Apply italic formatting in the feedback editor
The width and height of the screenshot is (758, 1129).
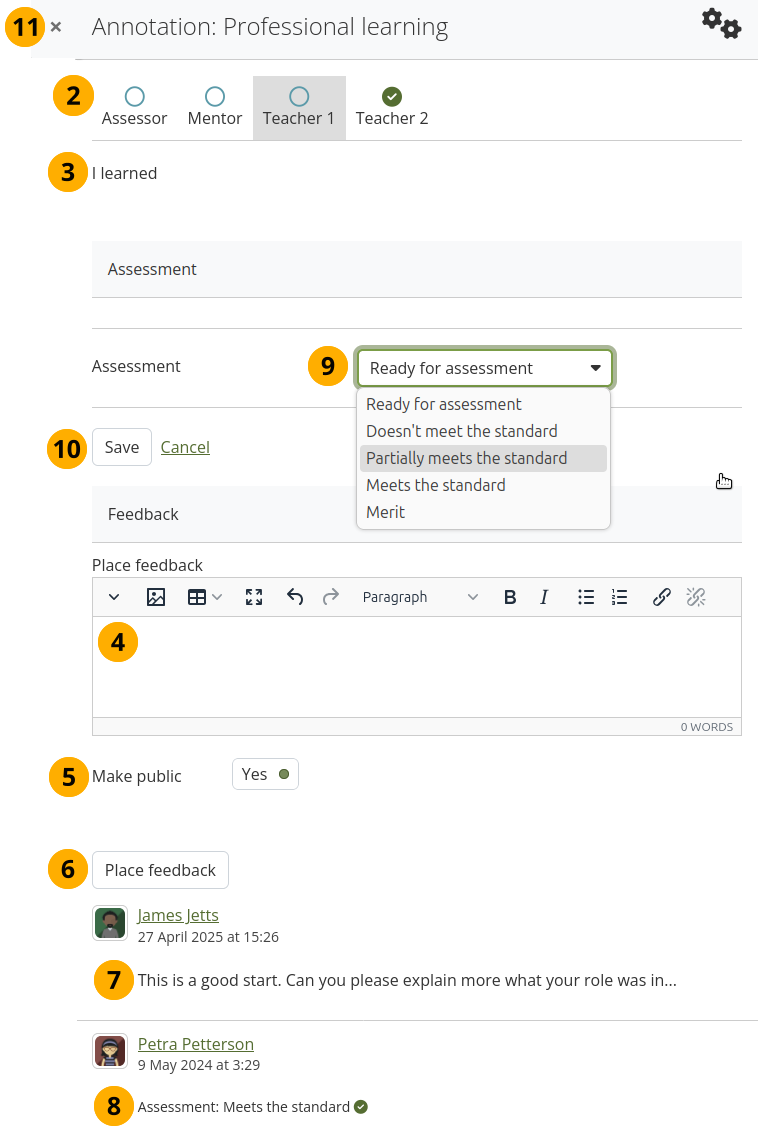544,597
